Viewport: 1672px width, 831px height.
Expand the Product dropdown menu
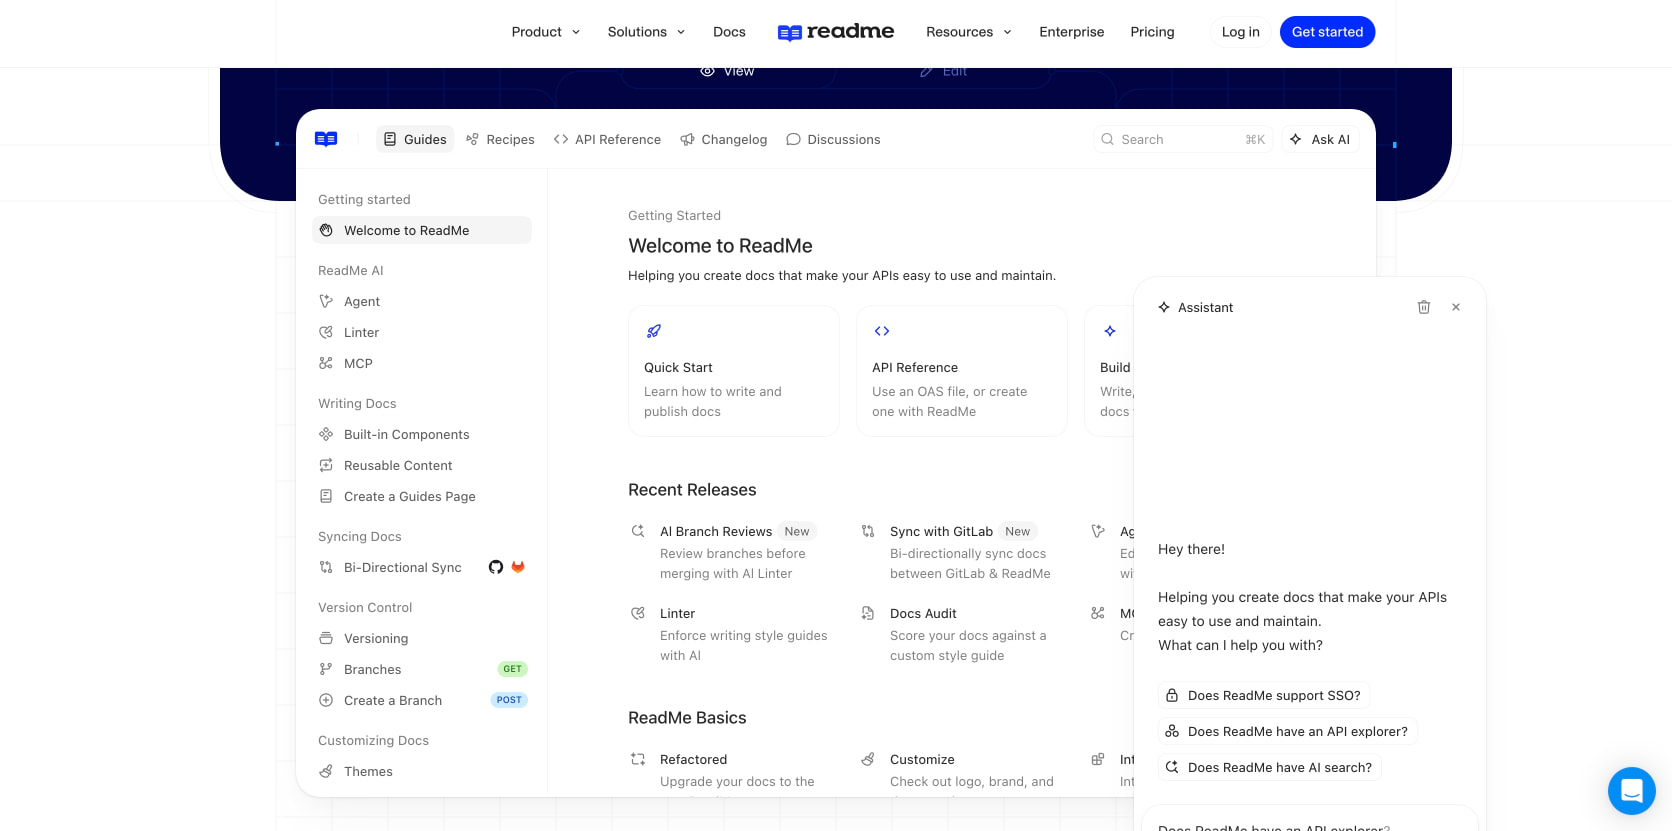[x=546, y=32]
